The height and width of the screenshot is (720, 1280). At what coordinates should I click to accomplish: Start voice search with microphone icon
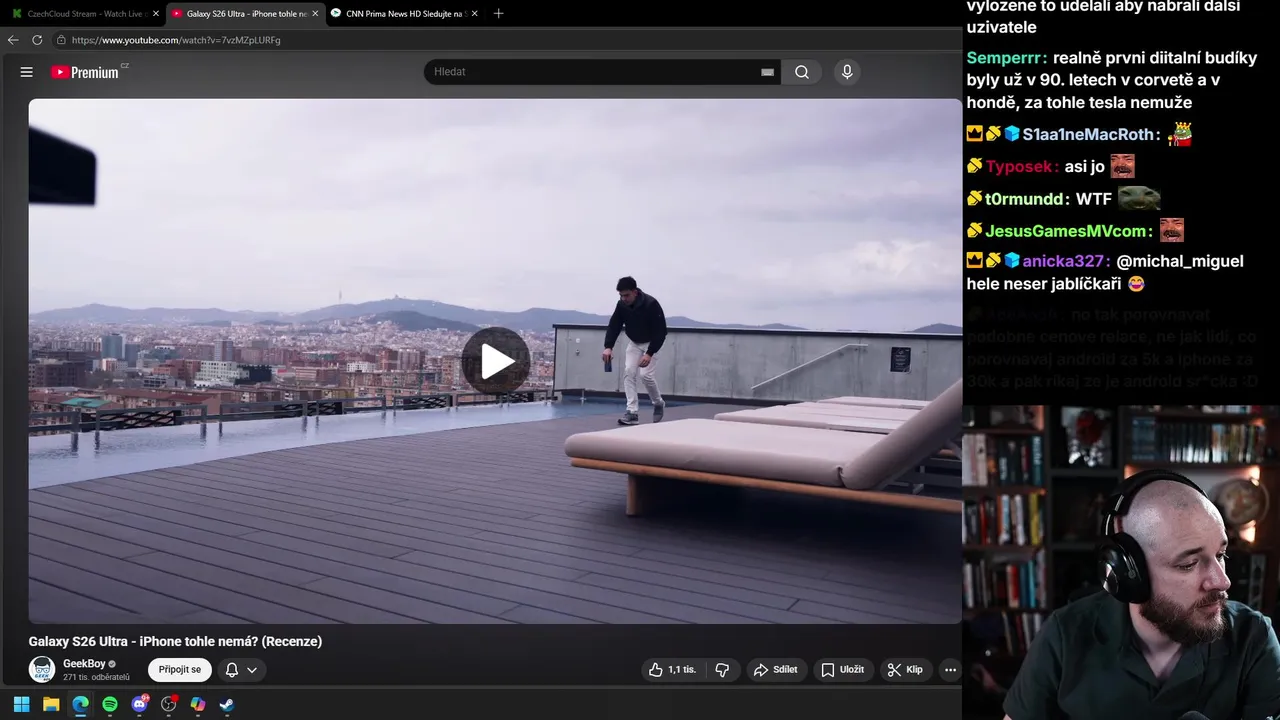coord(847,72)
